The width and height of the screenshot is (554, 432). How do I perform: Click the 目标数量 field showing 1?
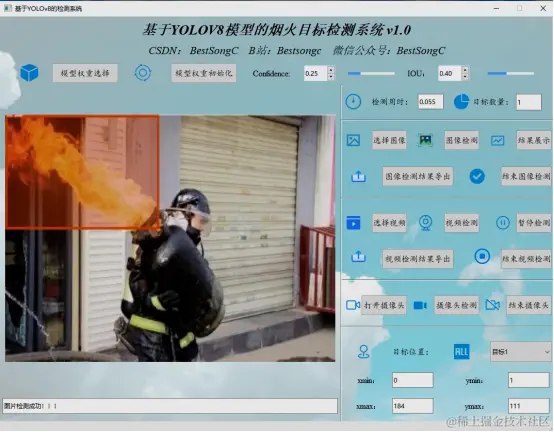(x=528, y=102)
